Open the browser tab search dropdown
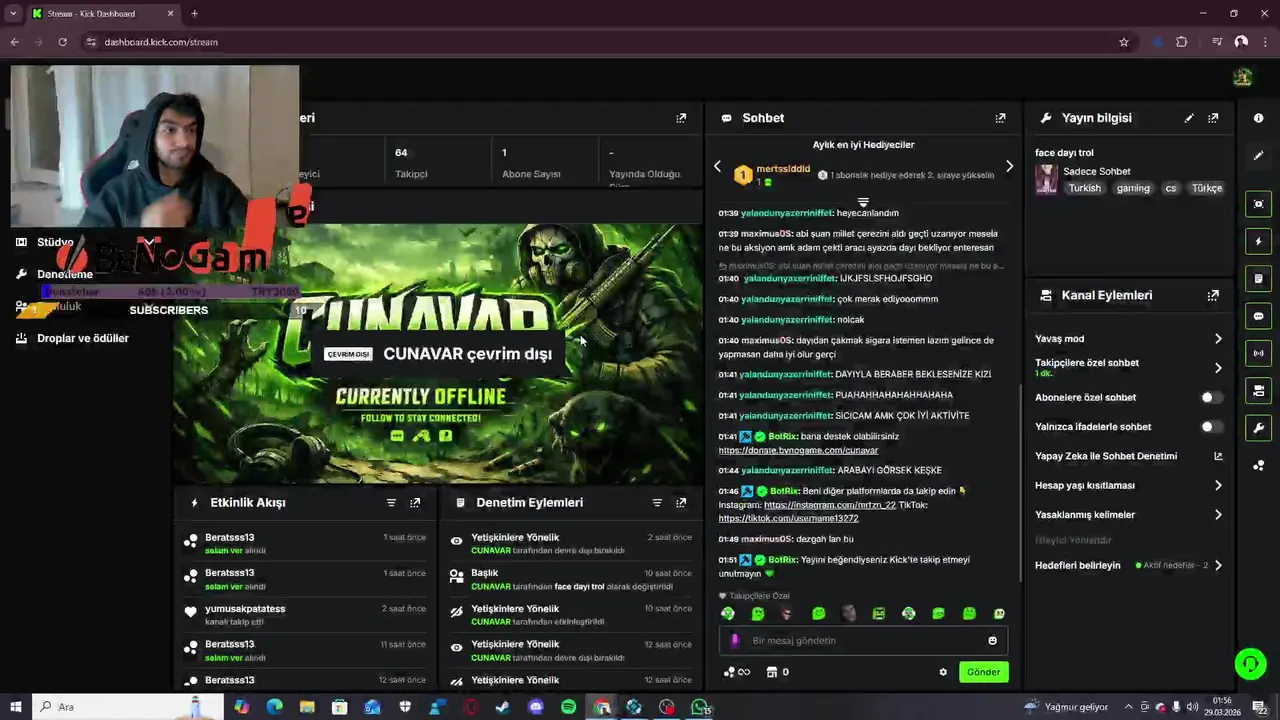The width and height of the screenshot is (1280, 720). coord(13,14)
